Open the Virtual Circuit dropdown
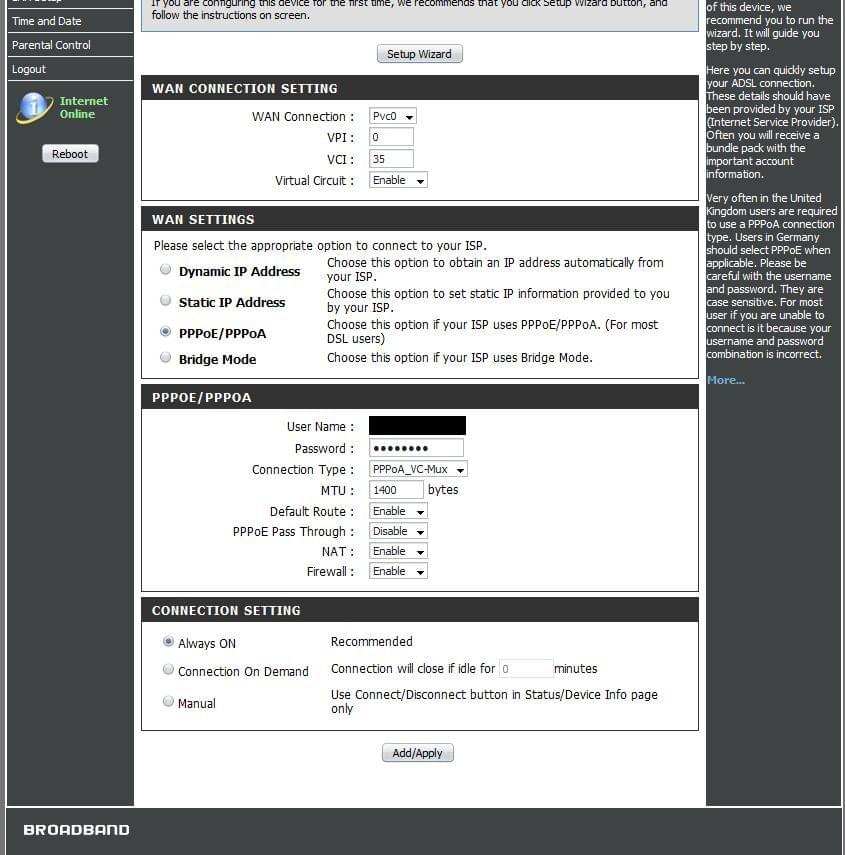 point(398,180)
